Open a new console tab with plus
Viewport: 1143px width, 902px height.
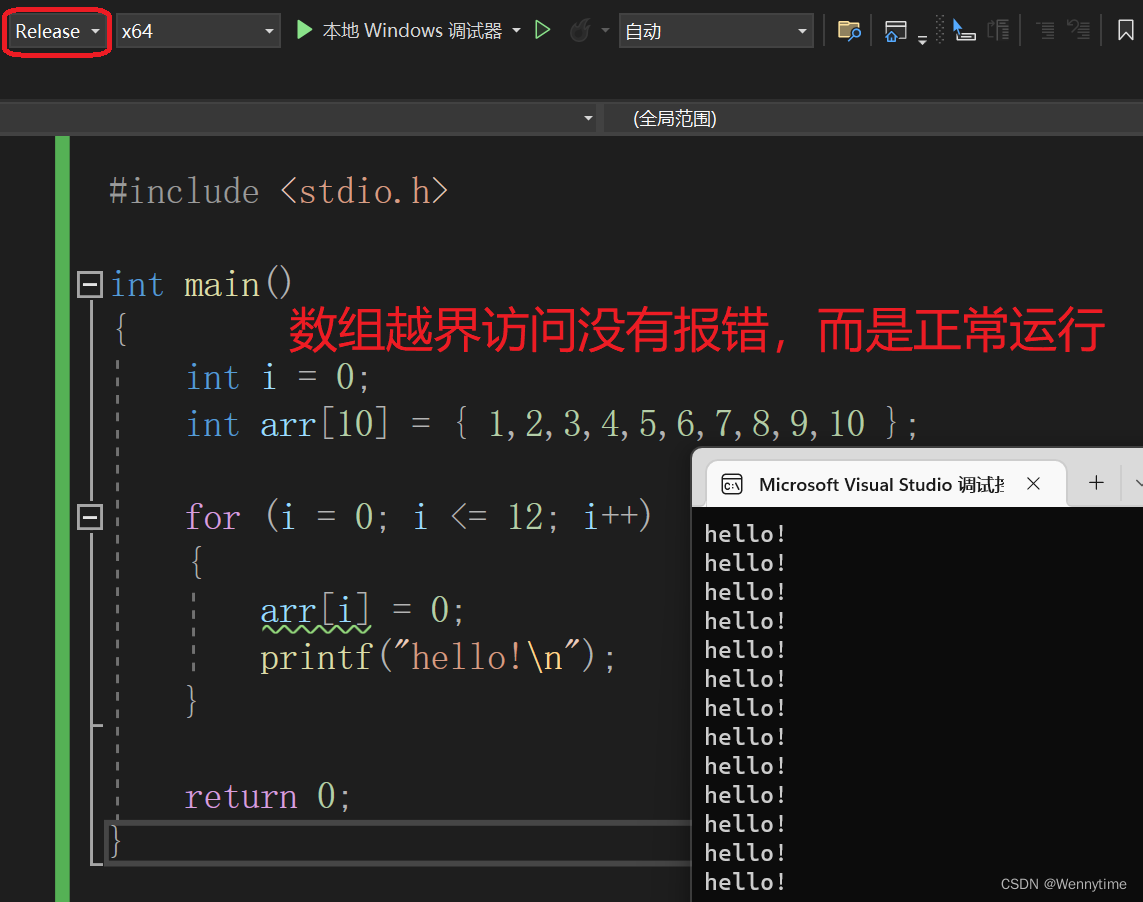(1096, 483)
